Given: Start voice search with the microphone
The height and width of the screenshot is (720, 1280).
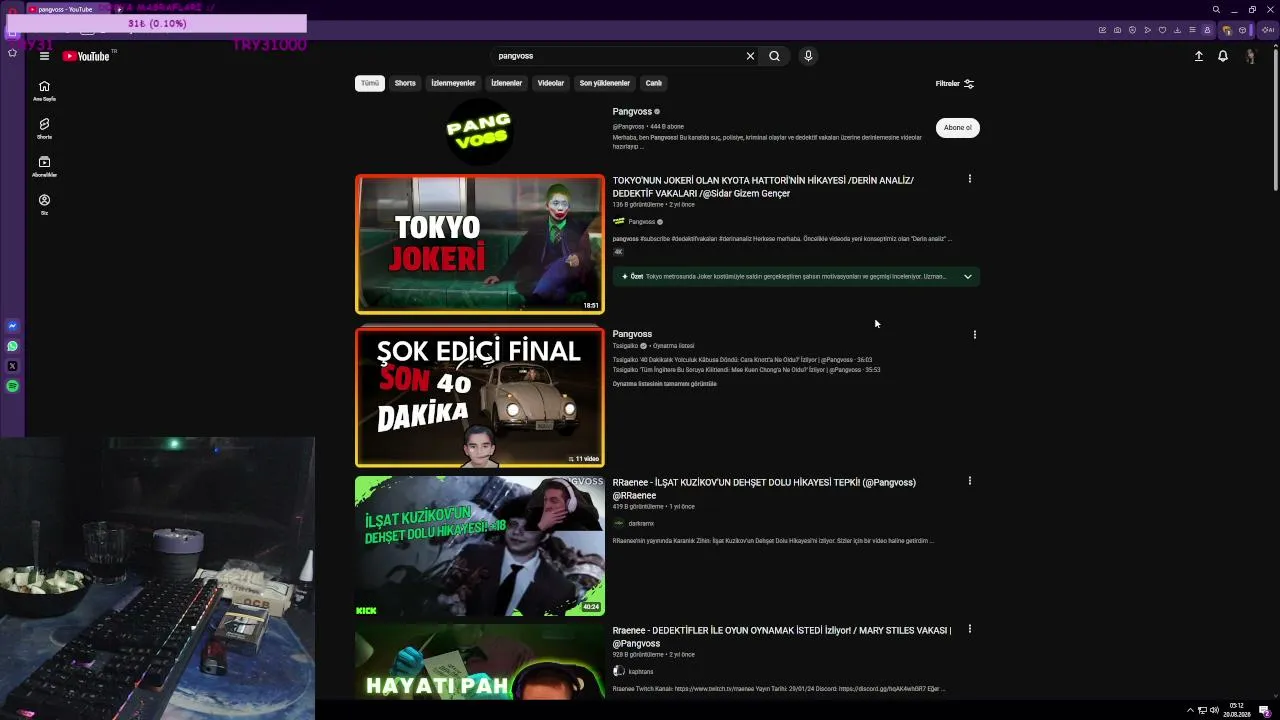Looking at the screenshot, I should [808, 56].
